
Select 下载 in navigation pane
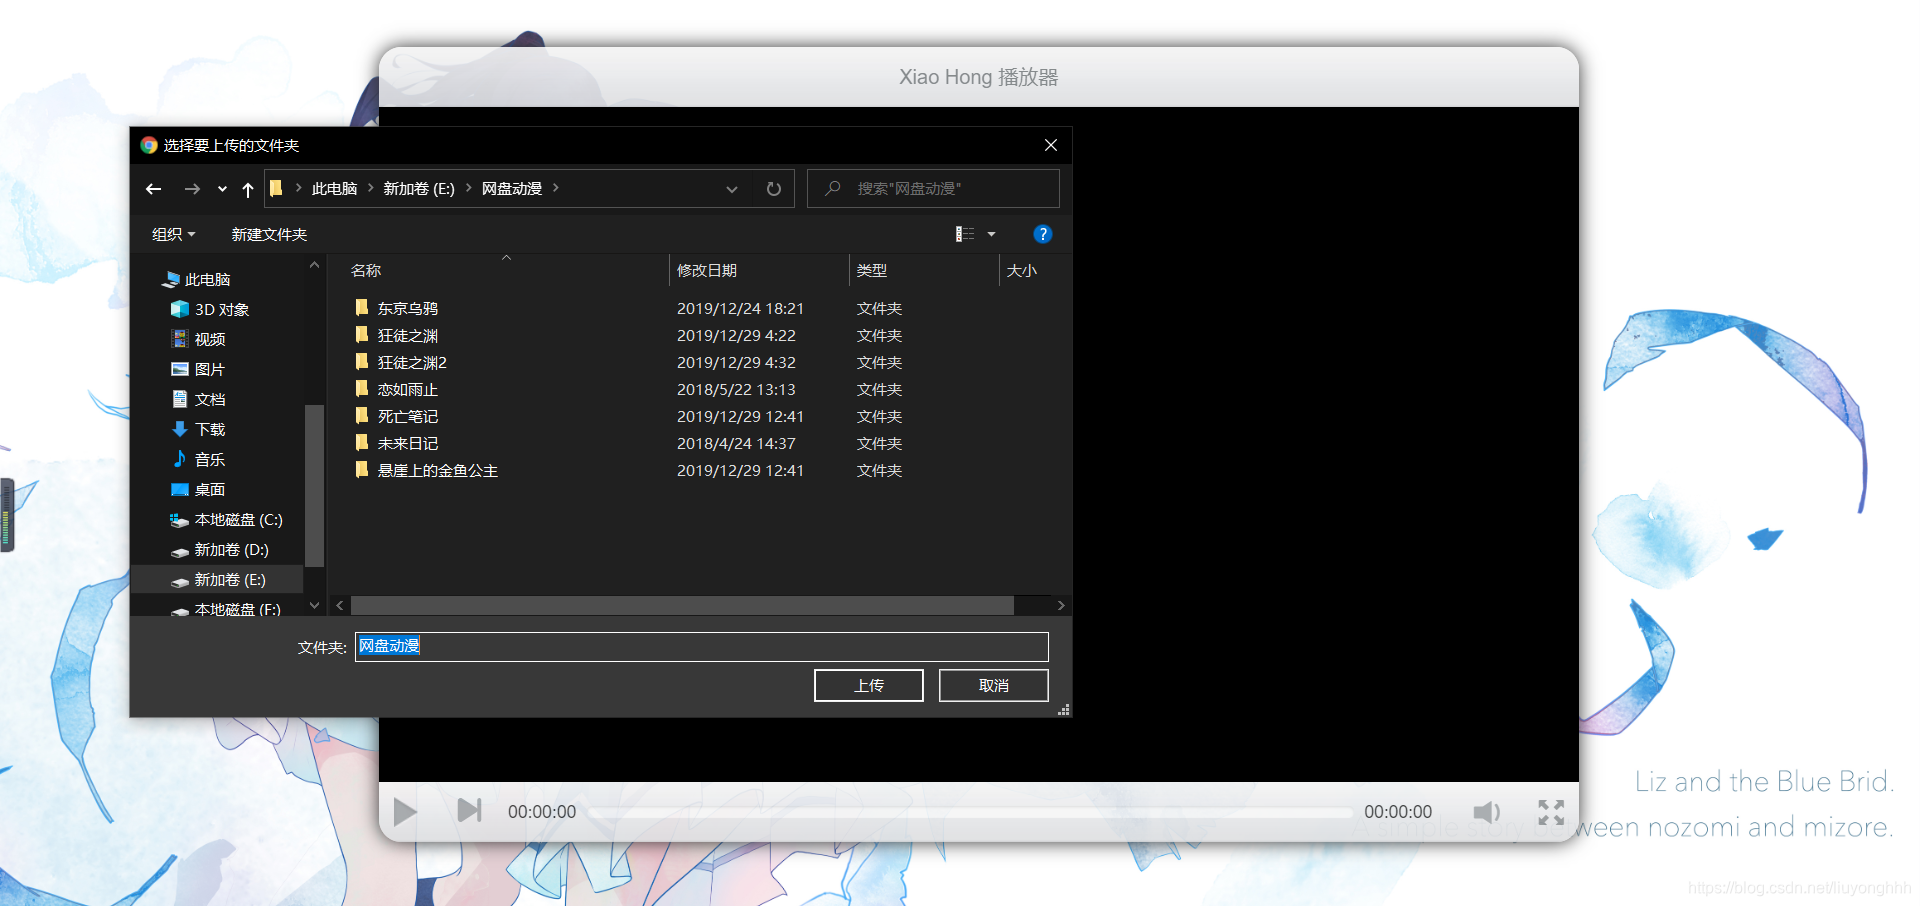click(x=209, y=430)
